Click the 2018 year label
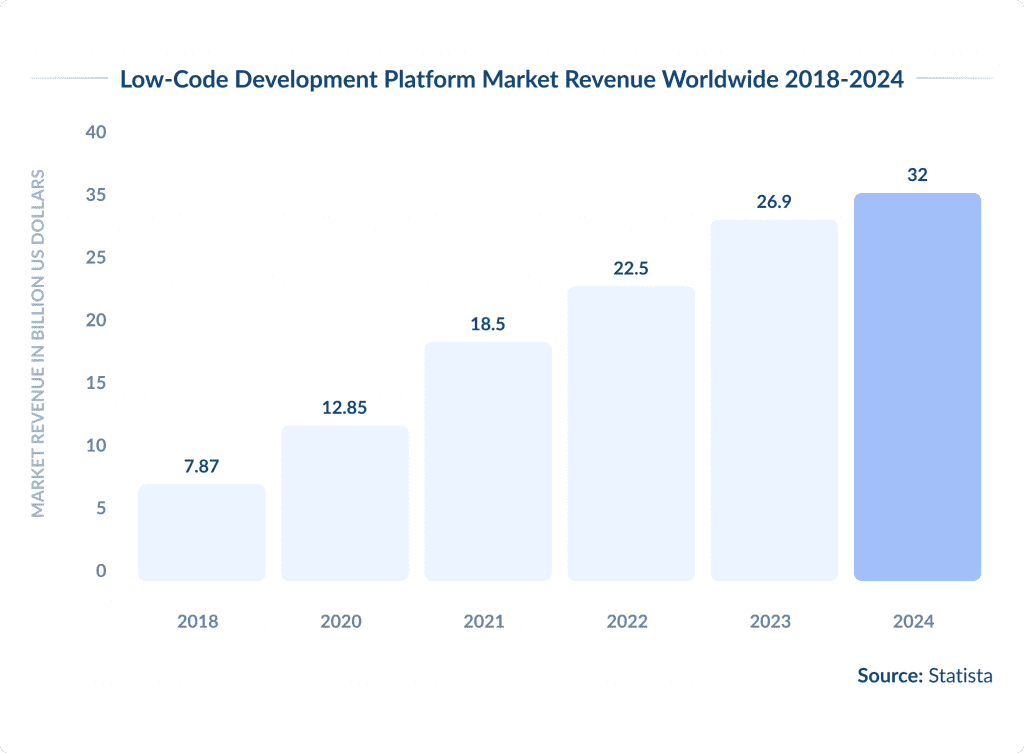 (x=199, y=621)
